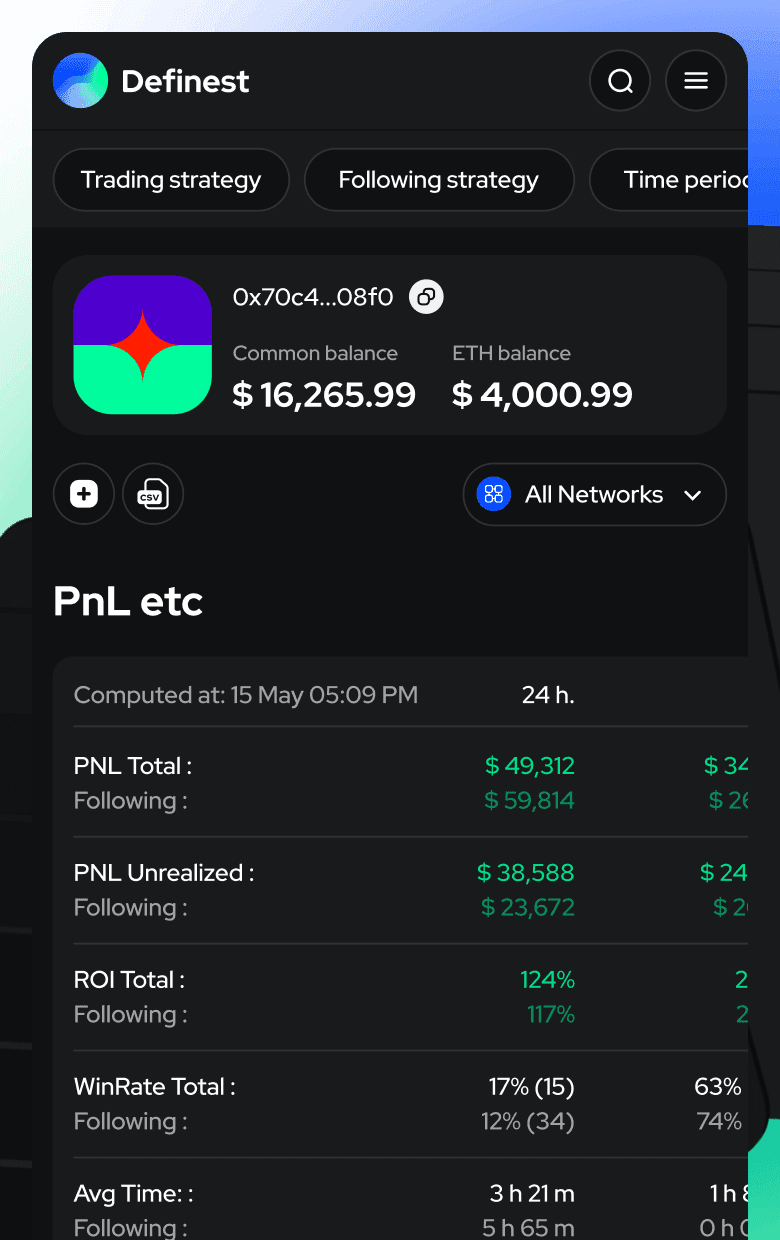
Task: Open search with magnifier icon
Action: coord(620,81)
